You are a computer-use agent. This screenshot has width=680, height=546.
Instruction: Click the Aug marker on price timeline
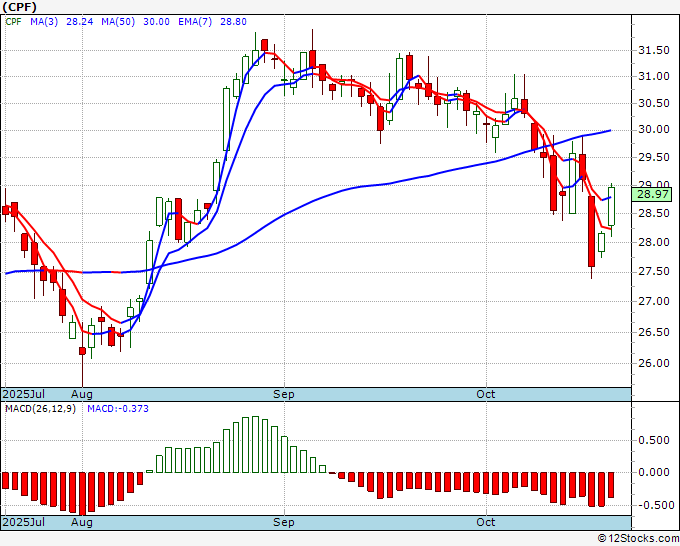pyautogui.click(x=82, y=394)
